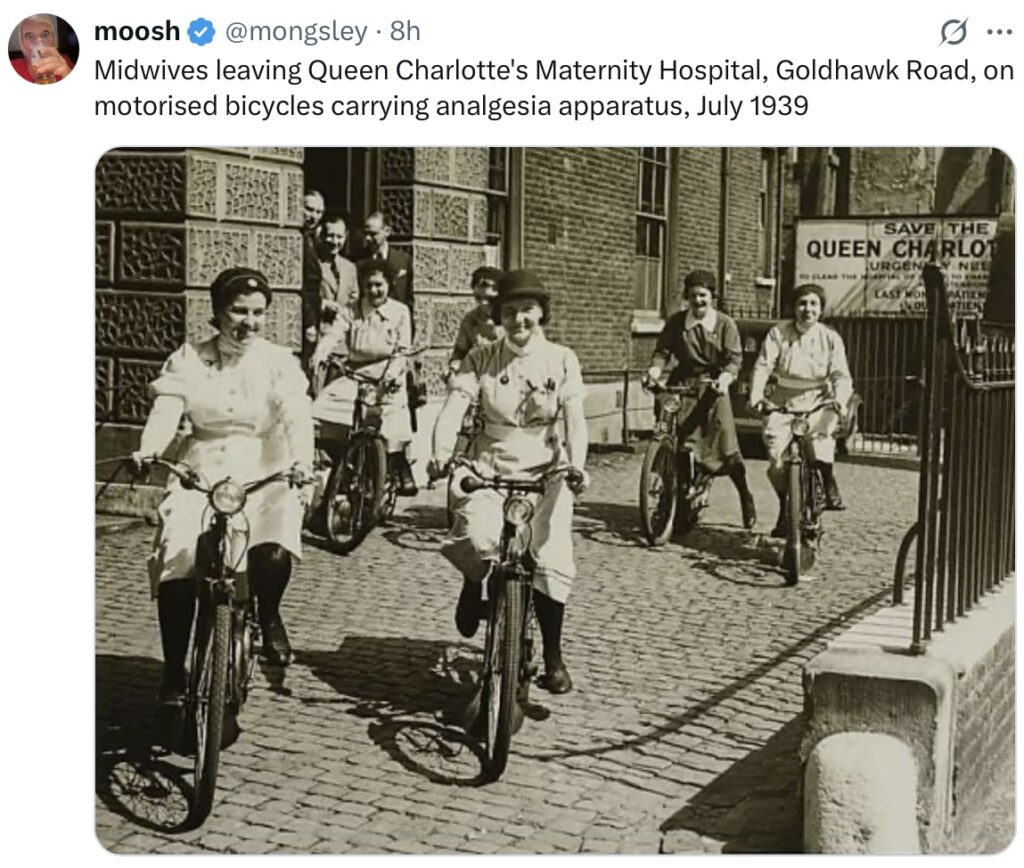The width and height of the screenshot is (1024, 868).
Task: Click the tweet text about midwives
Action: (x=554, y=88)
